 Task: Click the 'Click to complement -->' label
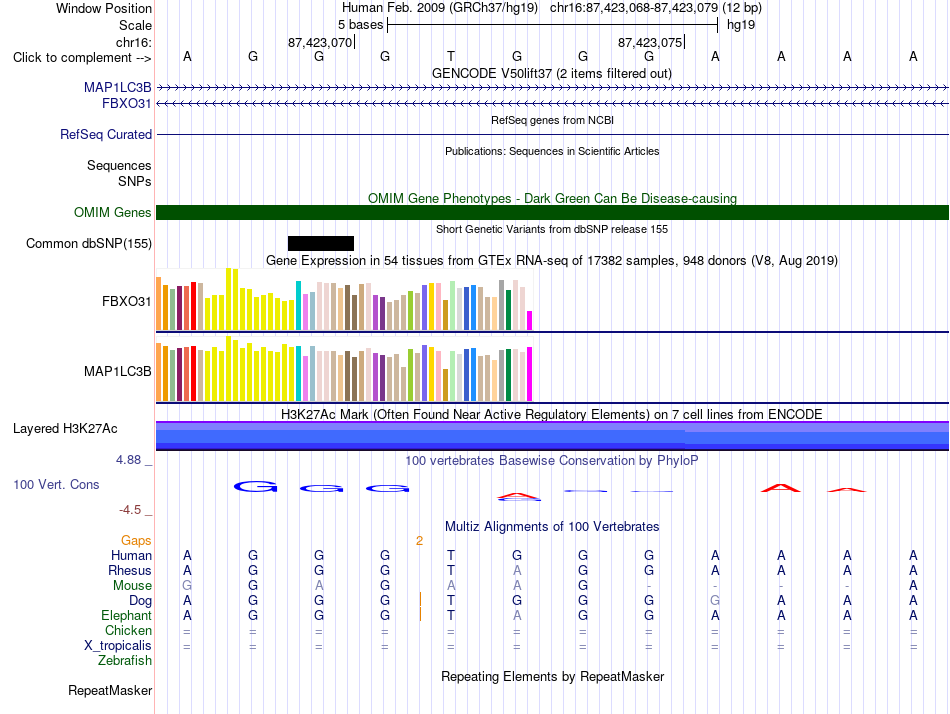(82, 58)
